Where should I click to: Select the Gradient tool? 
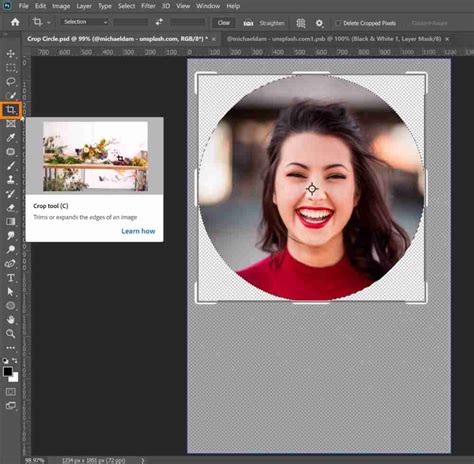11,222
